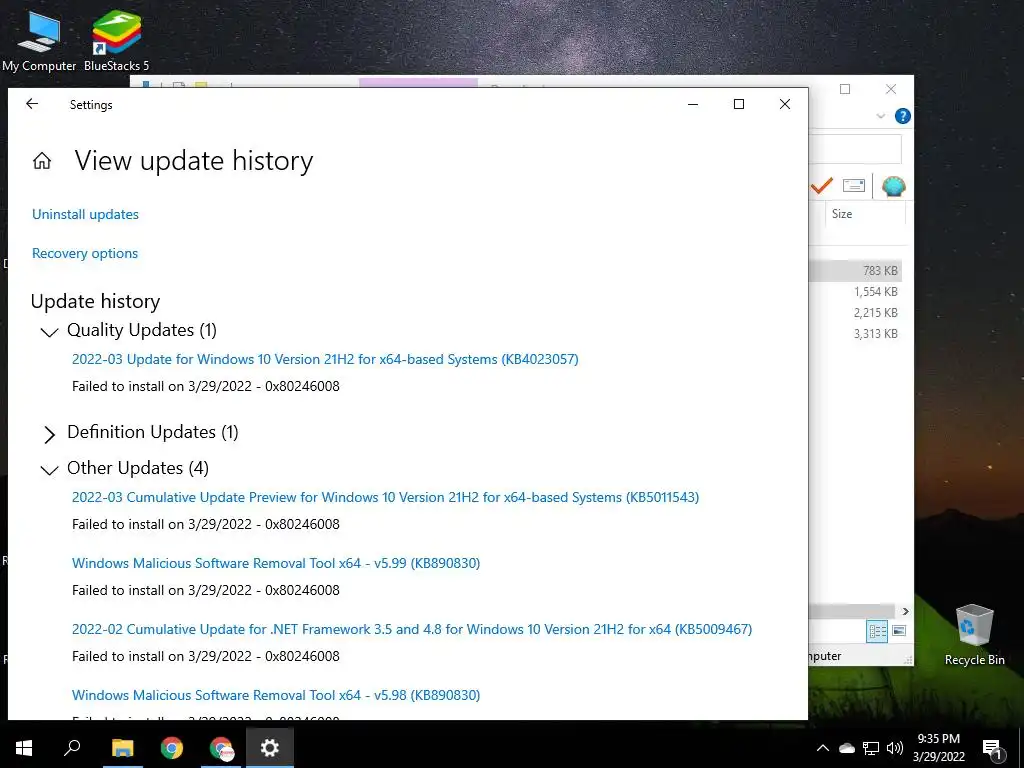Click the teal shell icon in File Explorer
1024x768 pixels.
893,186
